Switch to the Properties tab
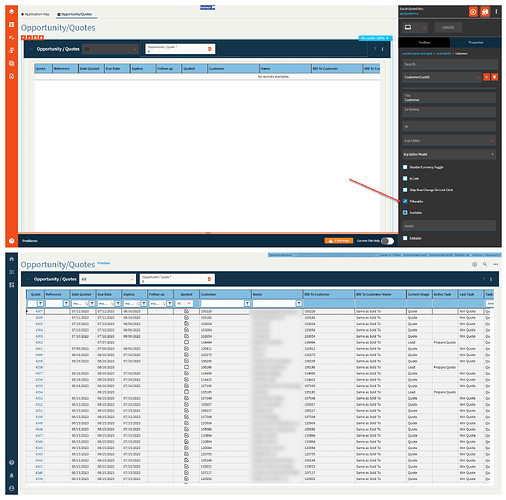Screen dimensions: 506x500 click(x=476, y=42)
